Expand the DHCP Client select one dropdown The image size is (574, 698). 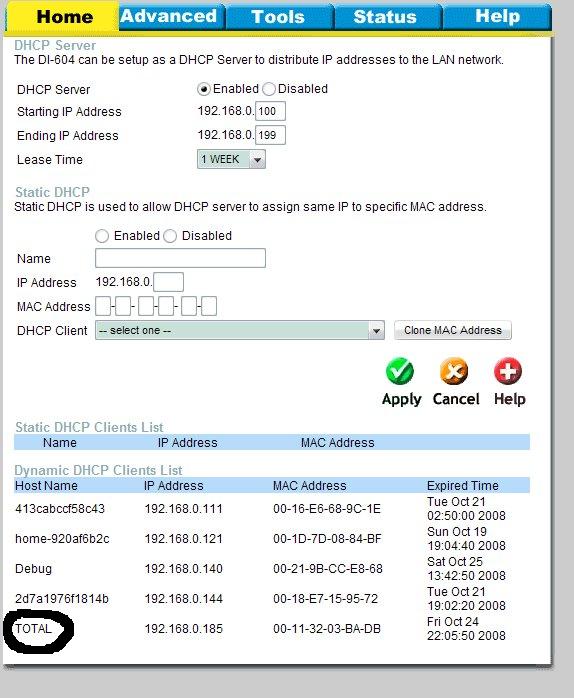coord(240,330)
